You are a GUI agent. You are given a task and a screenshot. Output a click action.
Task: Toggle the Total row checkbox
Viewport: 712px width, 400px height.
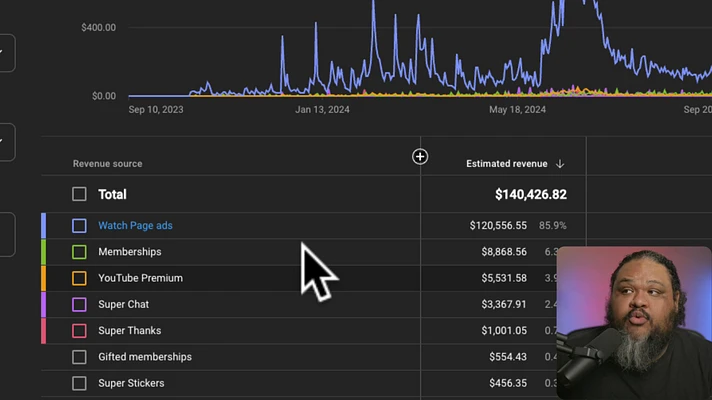(x=79, y=194)
